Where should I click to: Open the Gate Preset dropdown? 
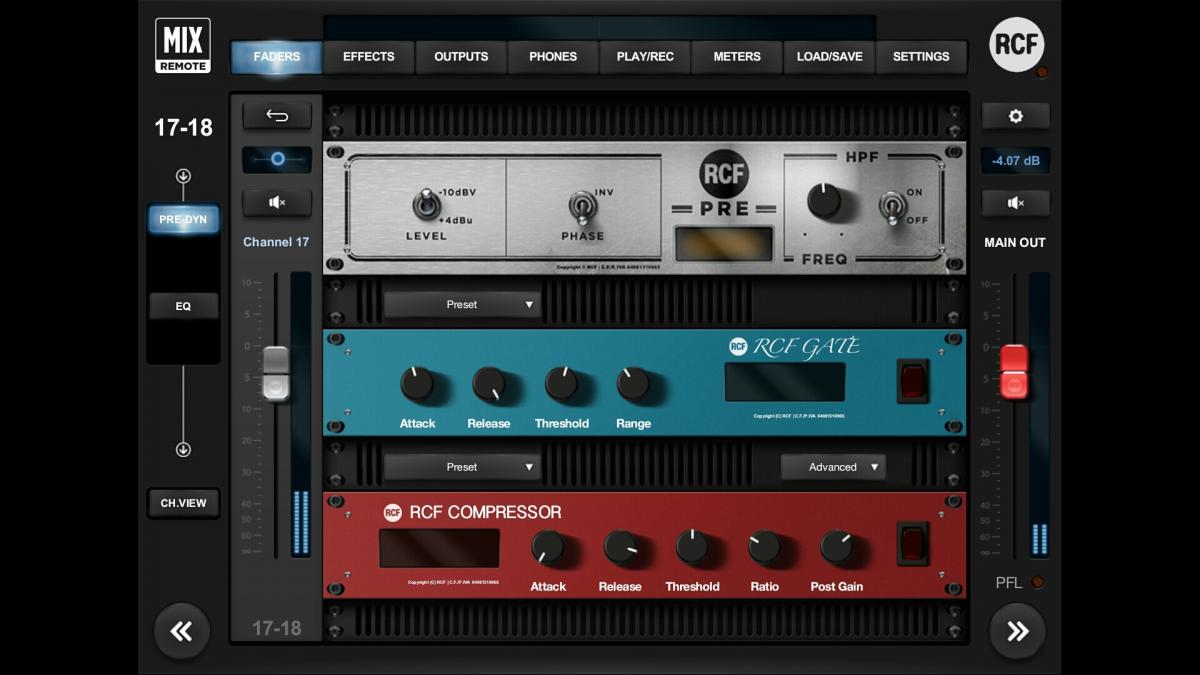[462, 304]
